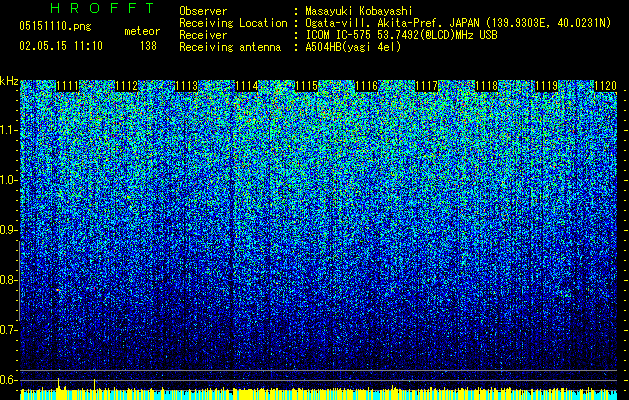Click the 0.8 kHz axis label

pyautogui.click(x=8, y=280)
